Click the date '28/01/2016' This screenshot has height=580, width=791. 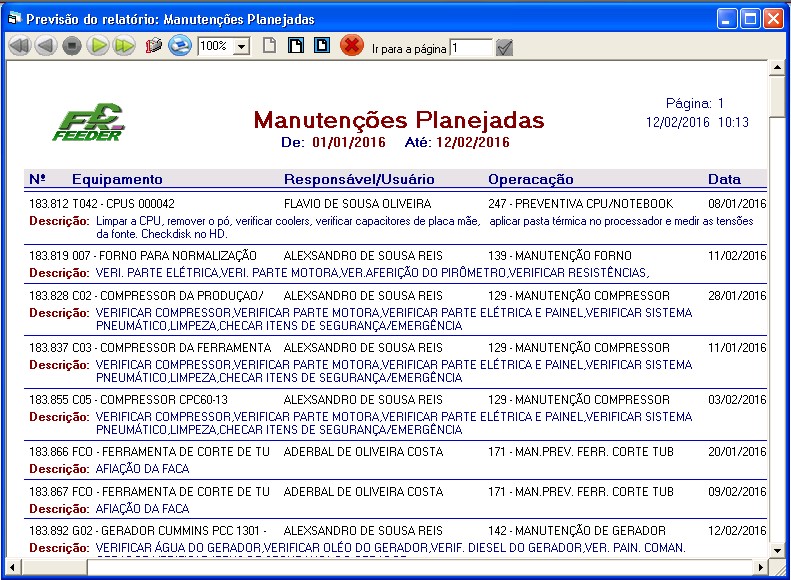[x=737, y=296]
